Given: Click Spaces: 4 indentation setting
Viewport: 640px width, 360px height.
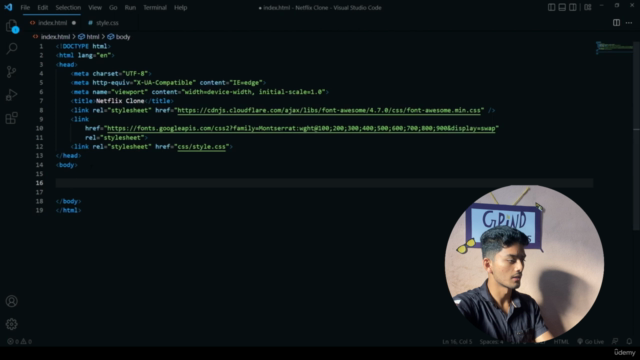Looking at the screenshot, I should click(x=491, y=341).
